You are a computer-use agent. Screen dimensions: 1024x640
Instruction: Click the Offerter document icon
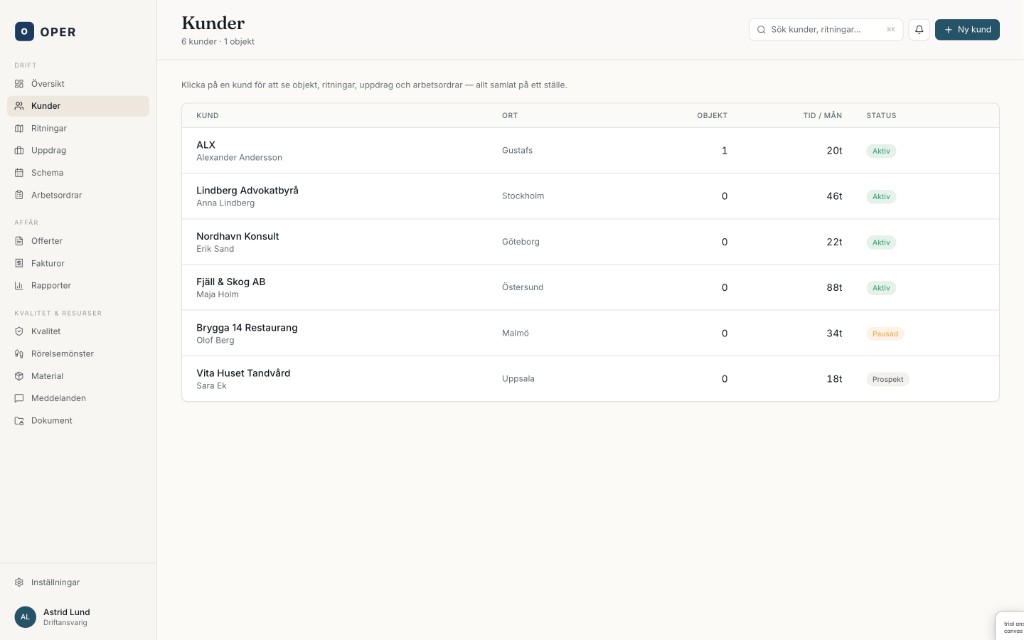19,241
